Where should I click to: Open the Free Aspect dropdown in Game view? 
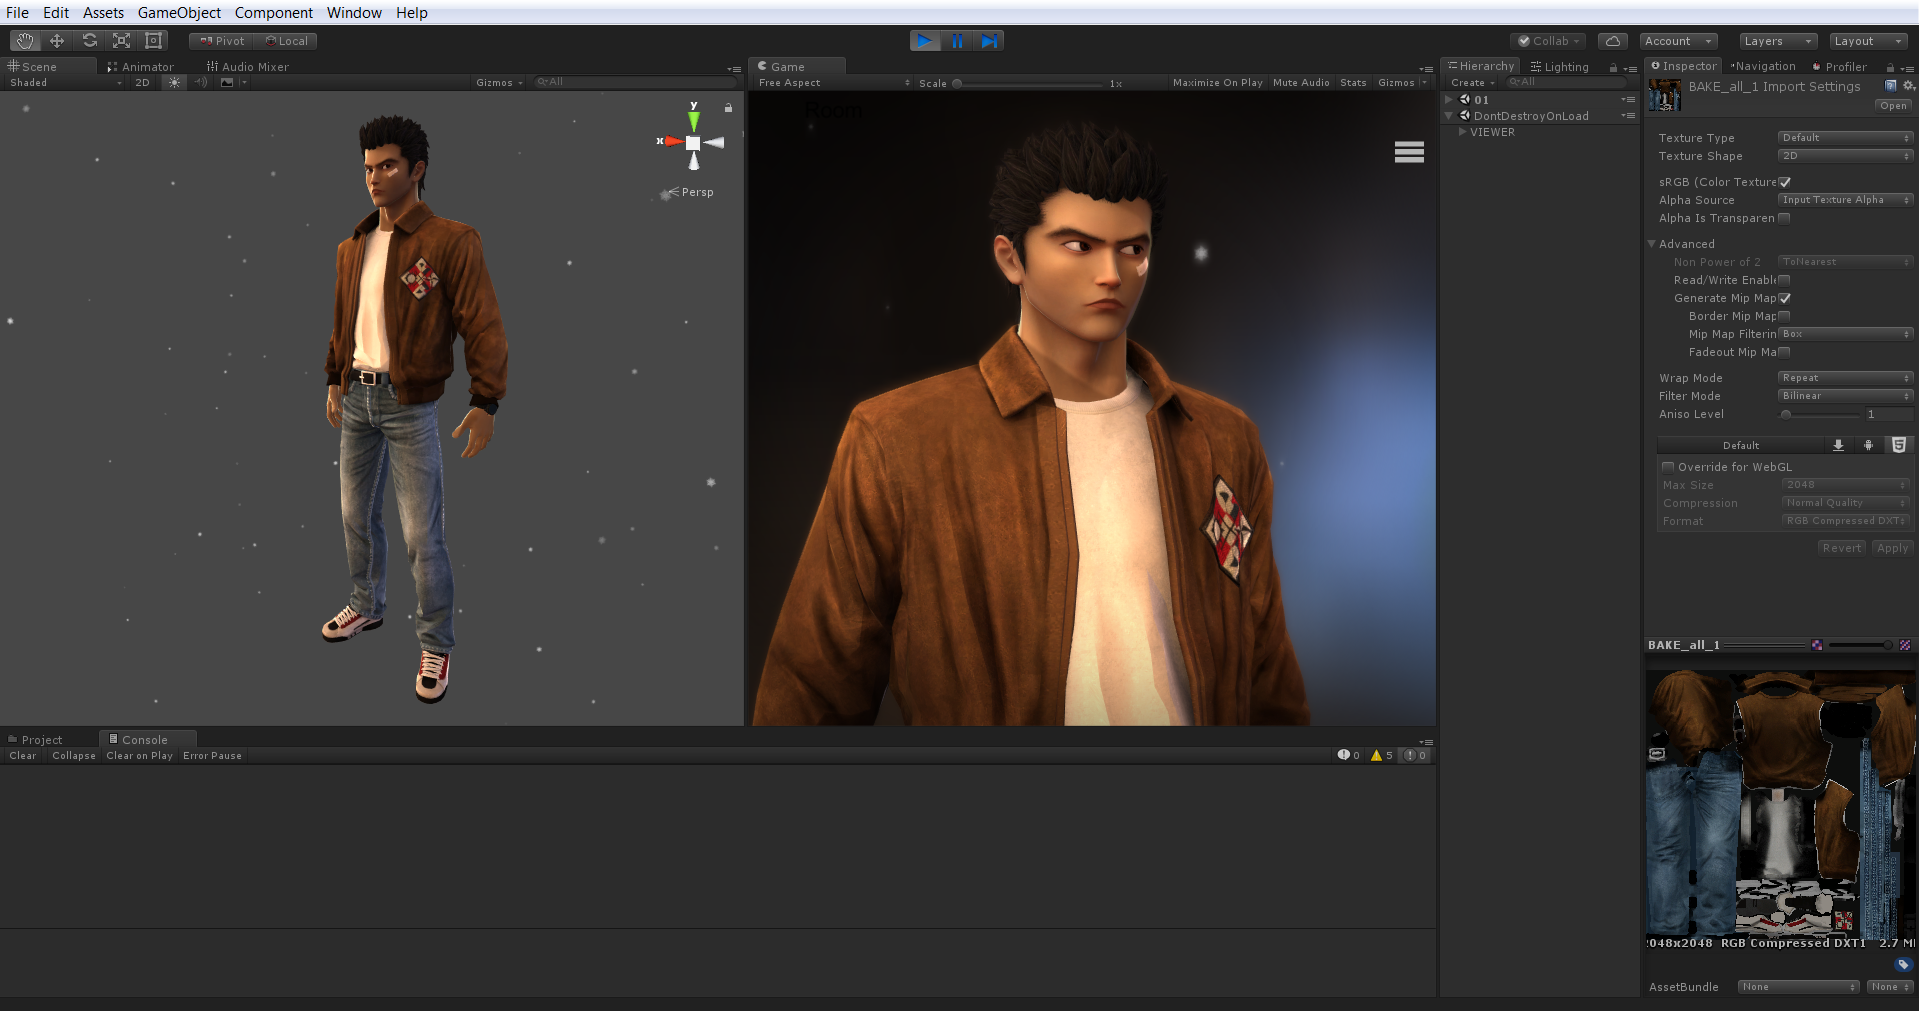[x=834, y=83]
